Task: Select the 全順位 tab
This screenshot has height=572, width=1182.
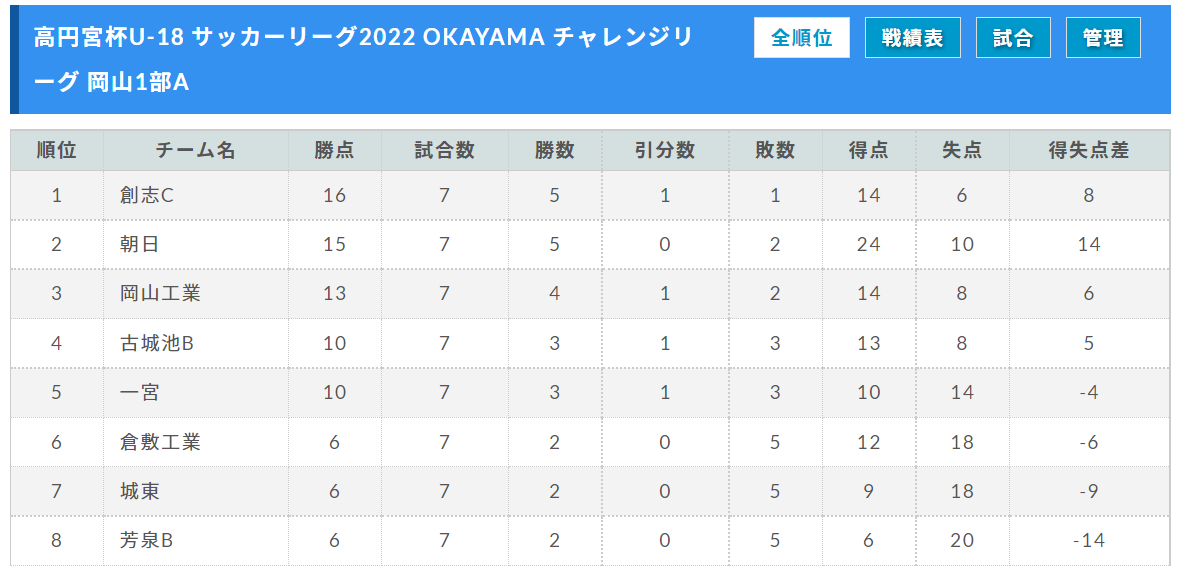Action: click(801, 38)
